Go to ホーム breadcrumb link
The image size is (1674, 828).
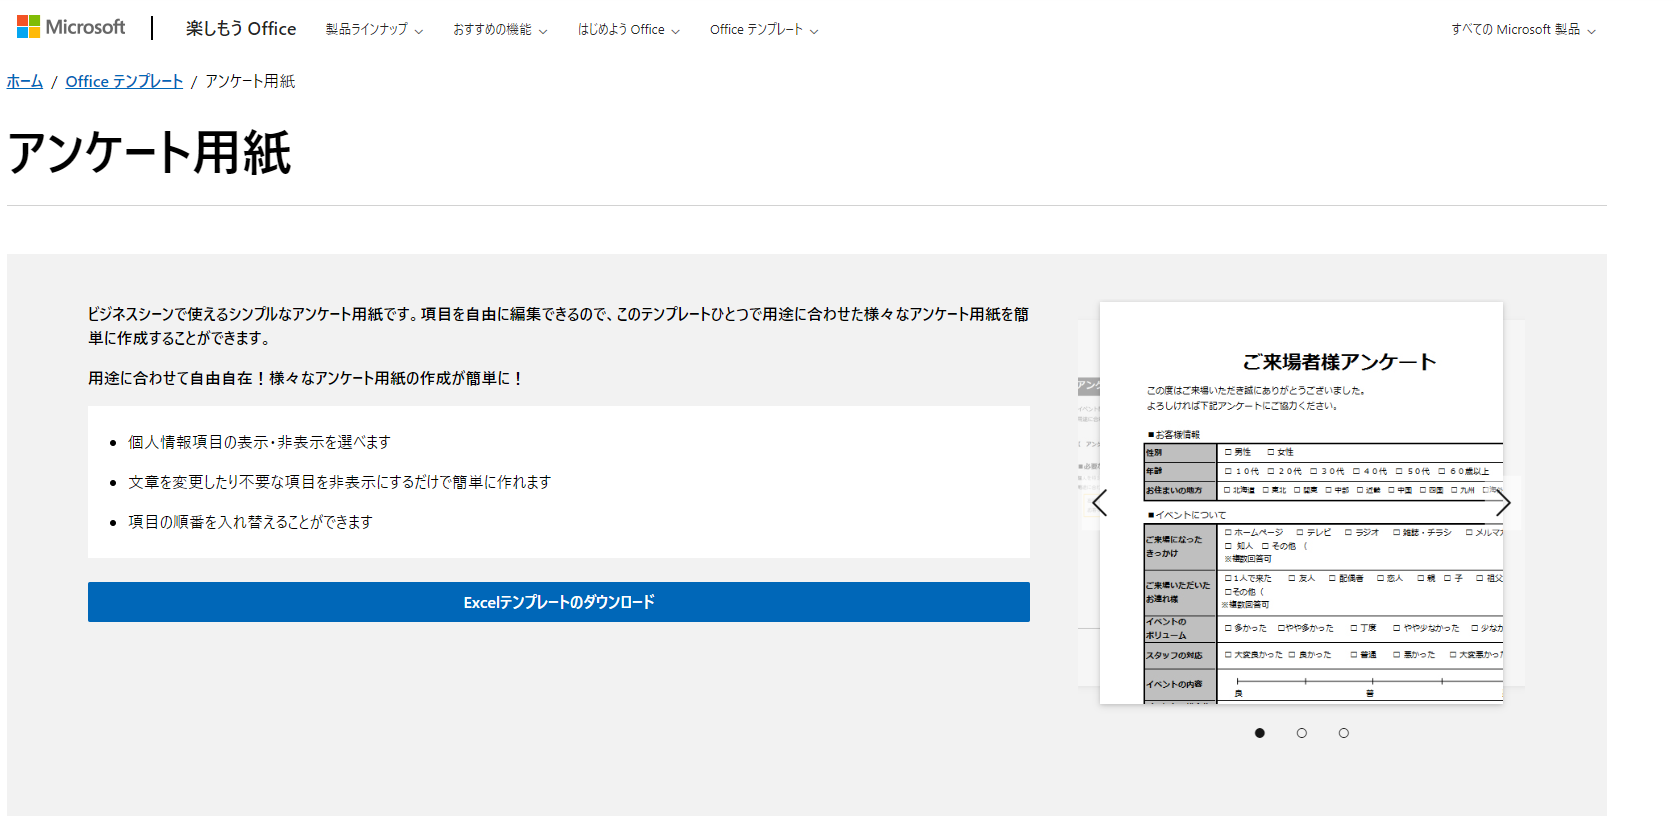(25, 82)
